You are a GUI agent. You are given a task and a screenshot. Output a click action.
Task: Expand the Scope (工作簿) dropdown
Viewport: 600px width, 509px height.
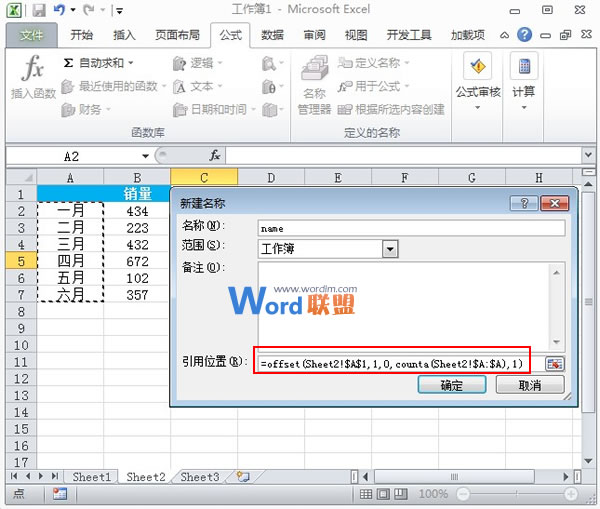click(x=390, y=249)
